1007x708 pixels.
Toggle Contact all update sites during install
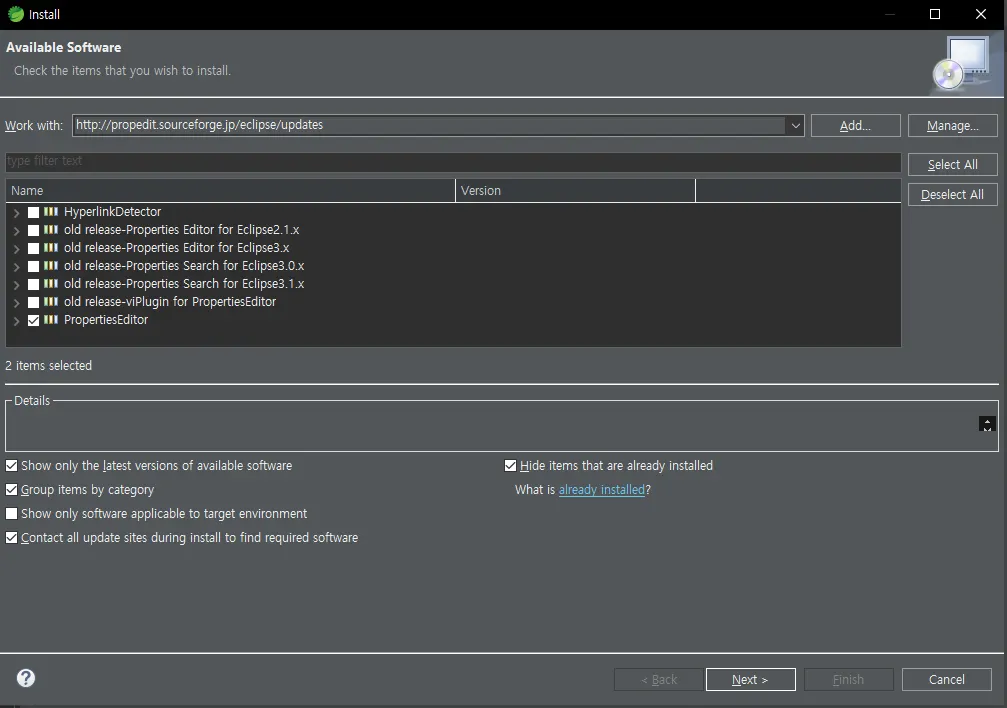click(x=12, y=538)
